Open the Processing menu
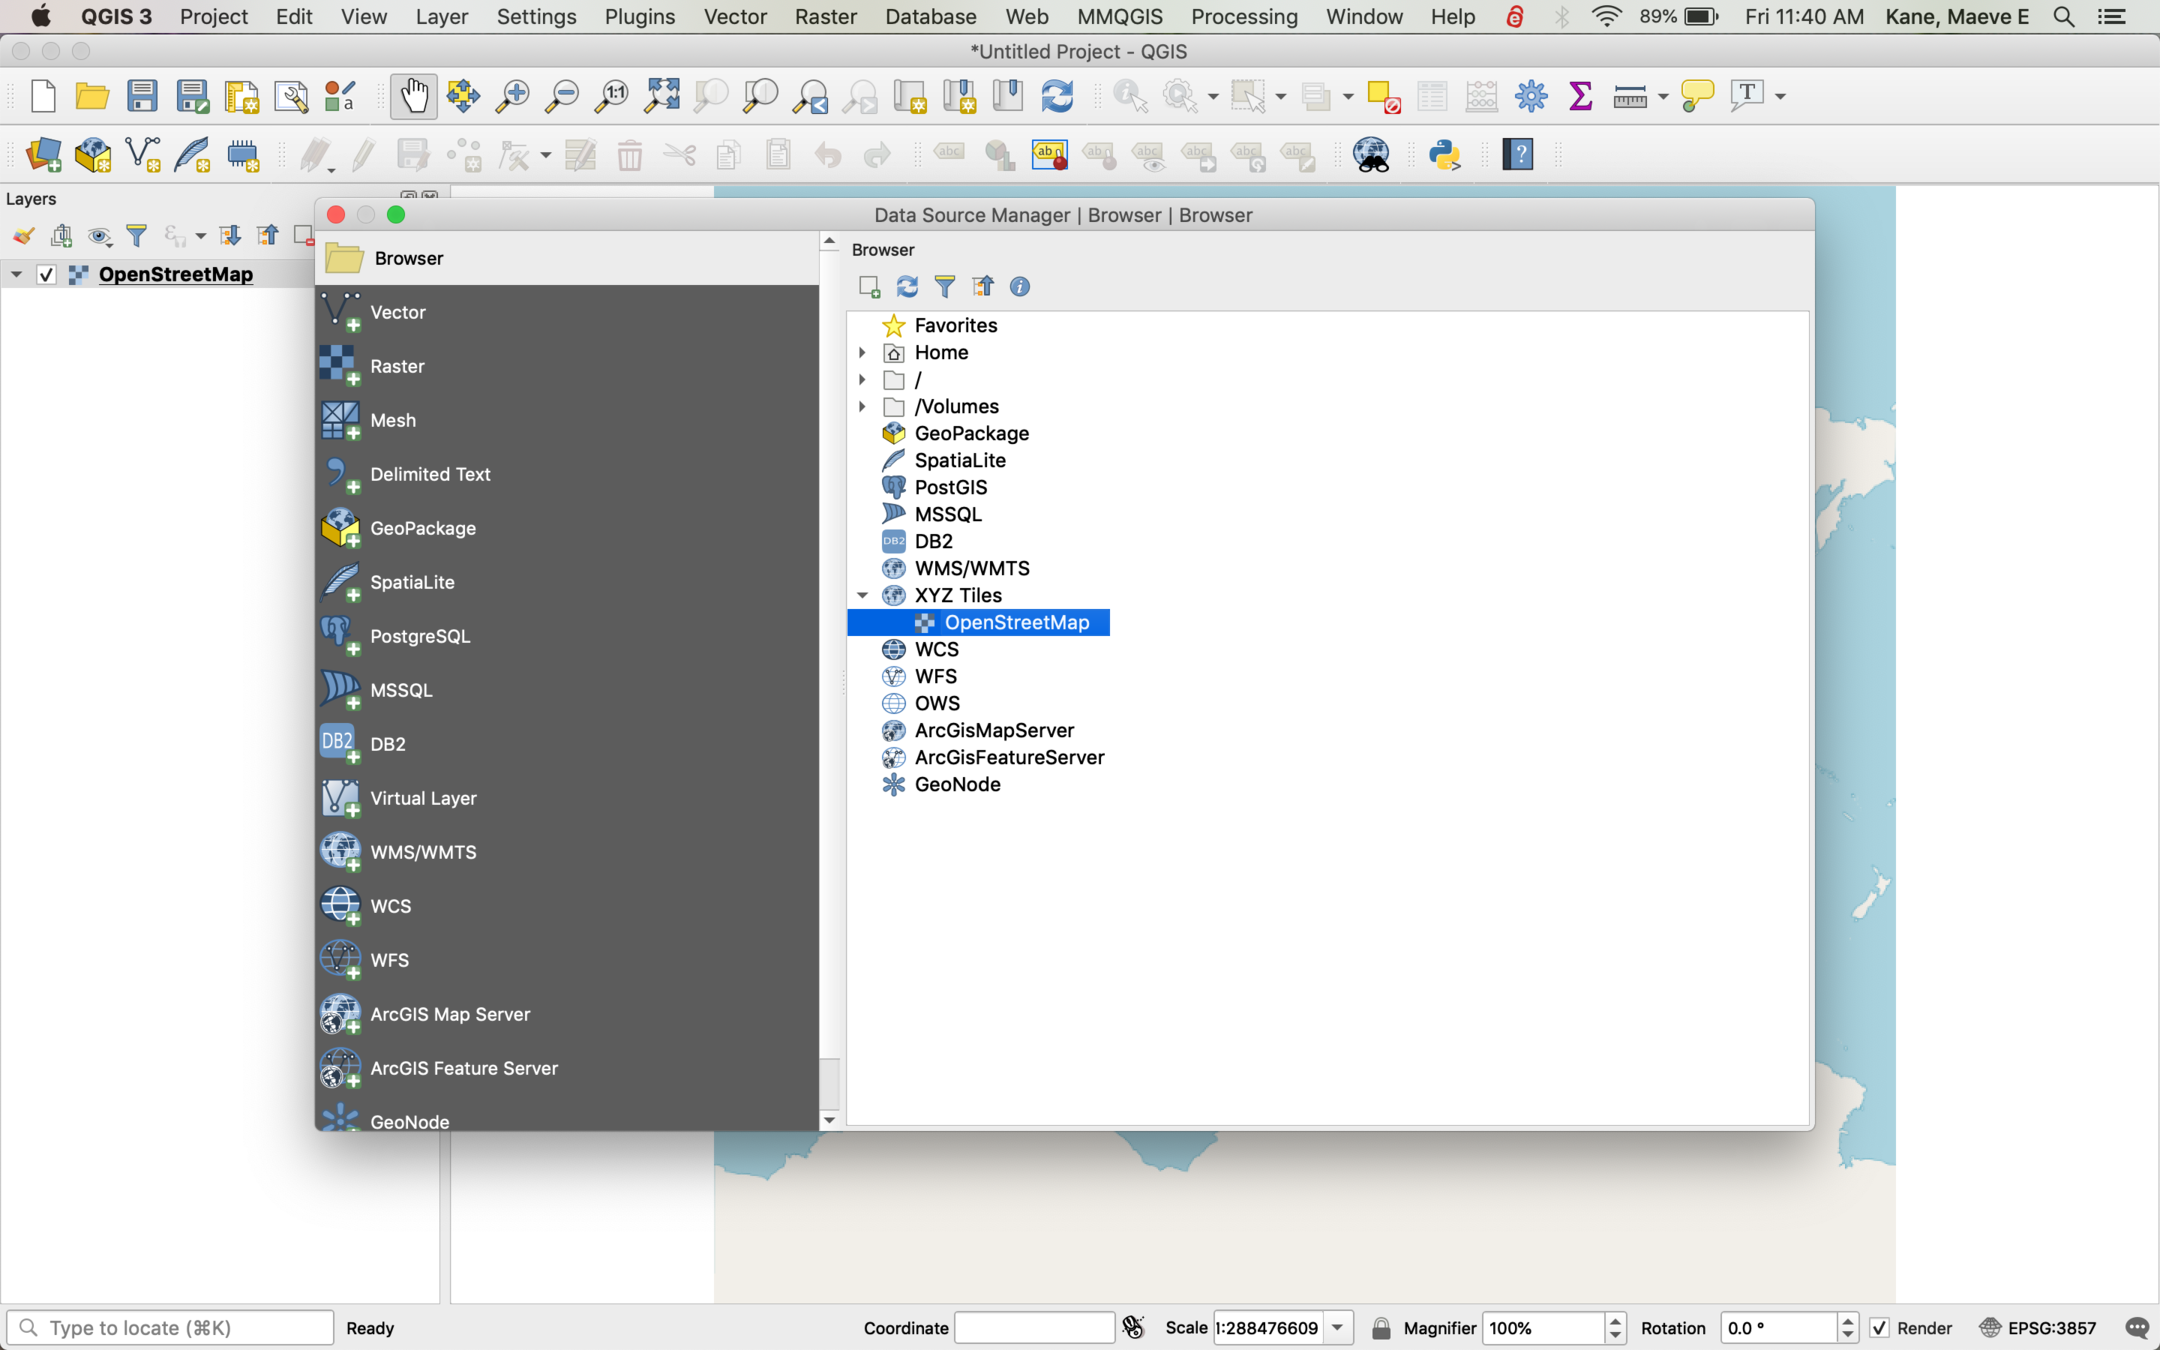This screenshot has width=2160, height=1350. (x=1244, y=17)
